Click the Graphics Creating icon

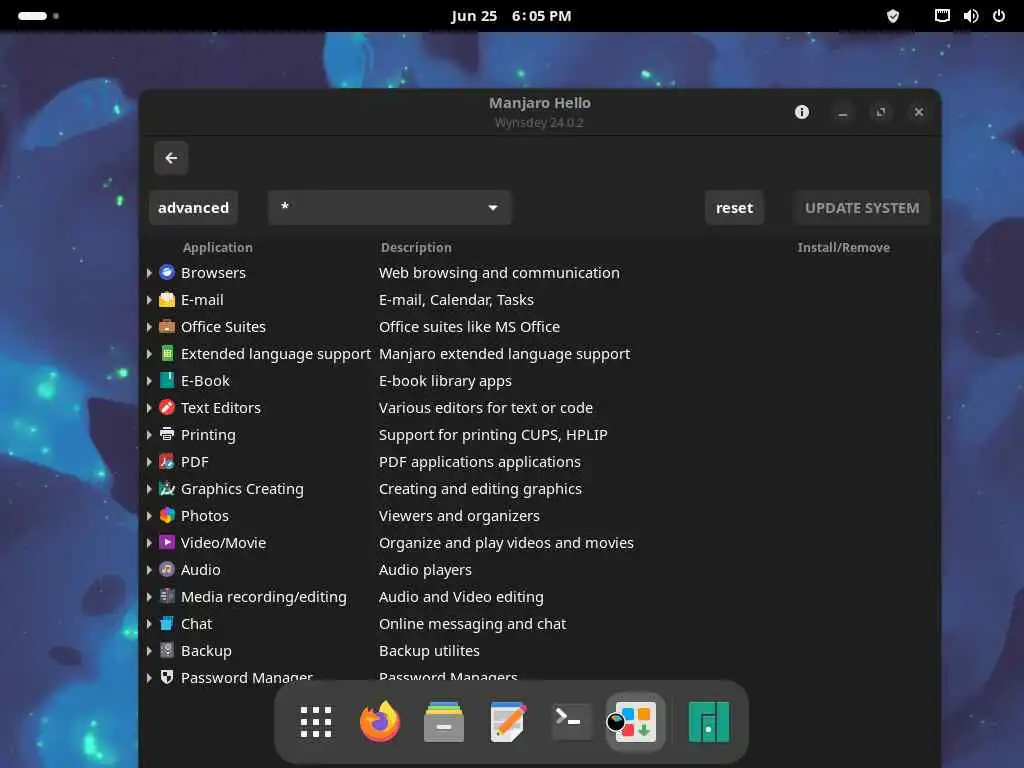click(x=167, y=488)
